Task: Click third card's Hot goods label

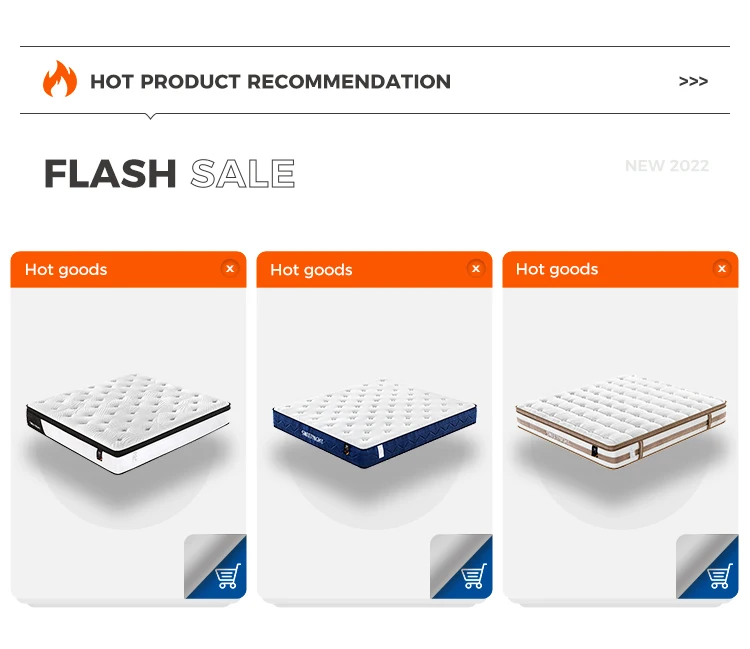Action: [x=557, y=270]
